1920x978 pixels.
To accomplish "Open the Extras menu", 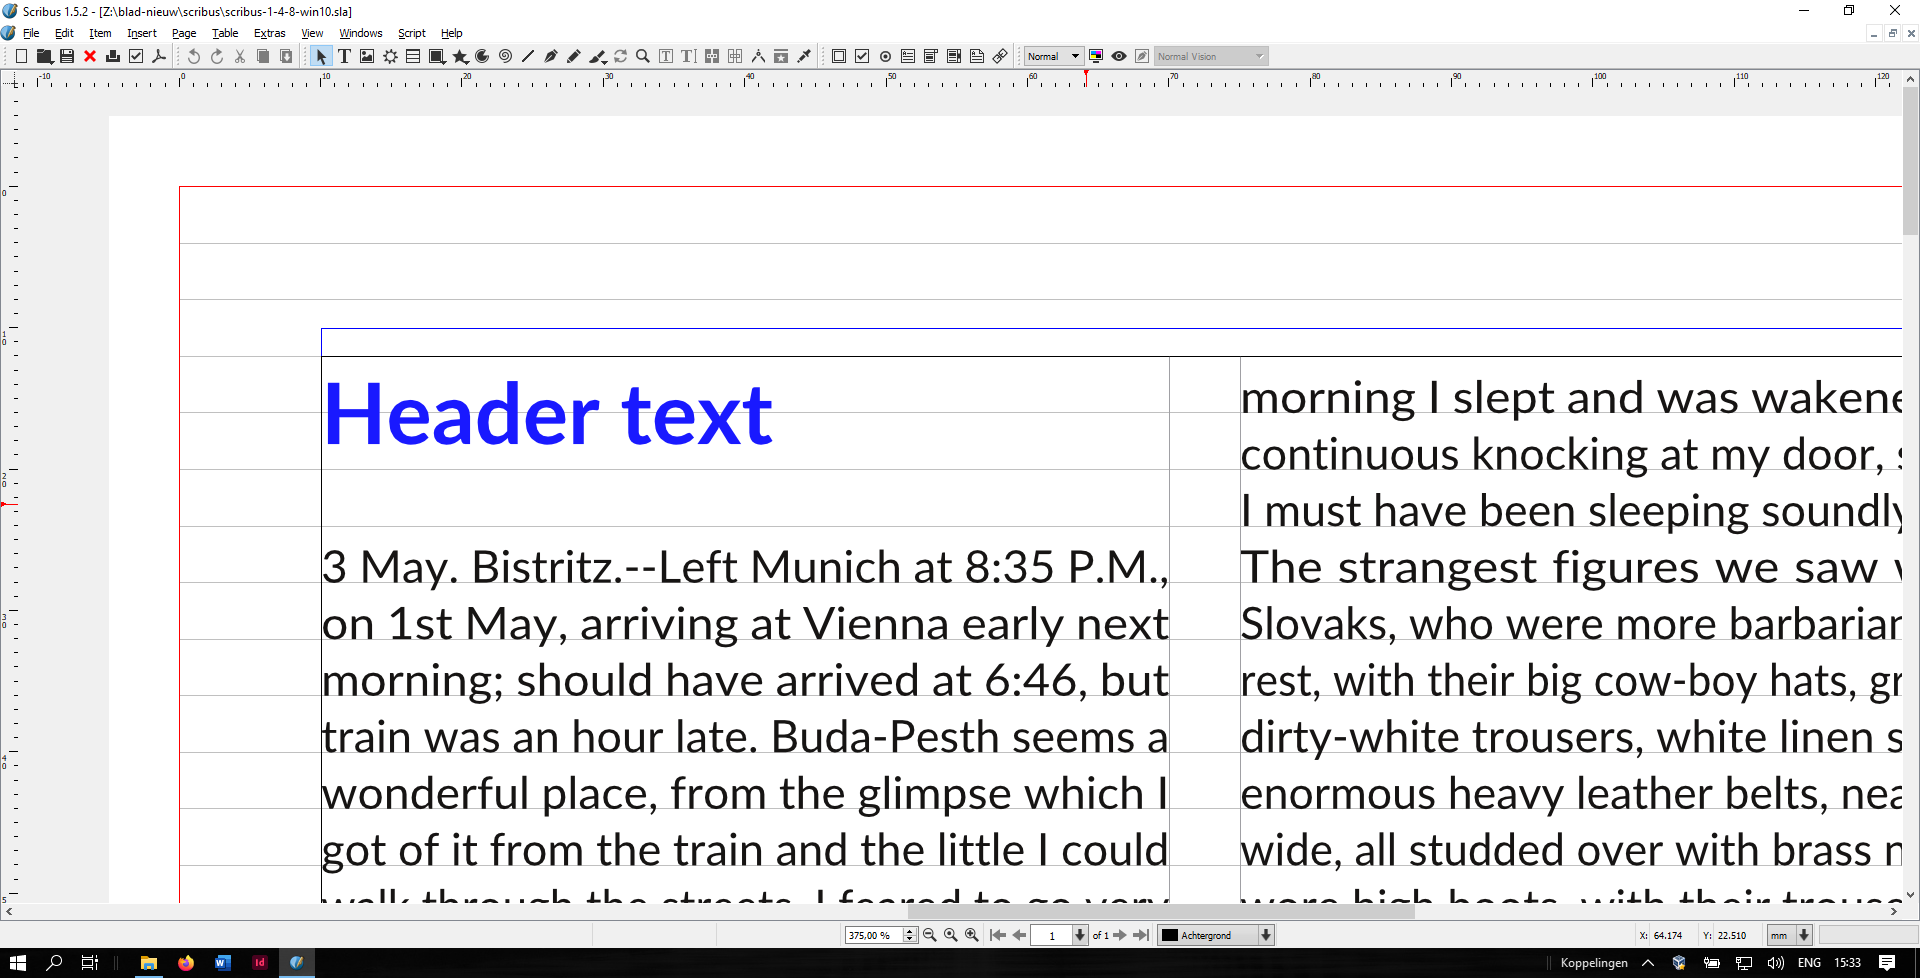I will pyautogui.click(x=269, y=33).
